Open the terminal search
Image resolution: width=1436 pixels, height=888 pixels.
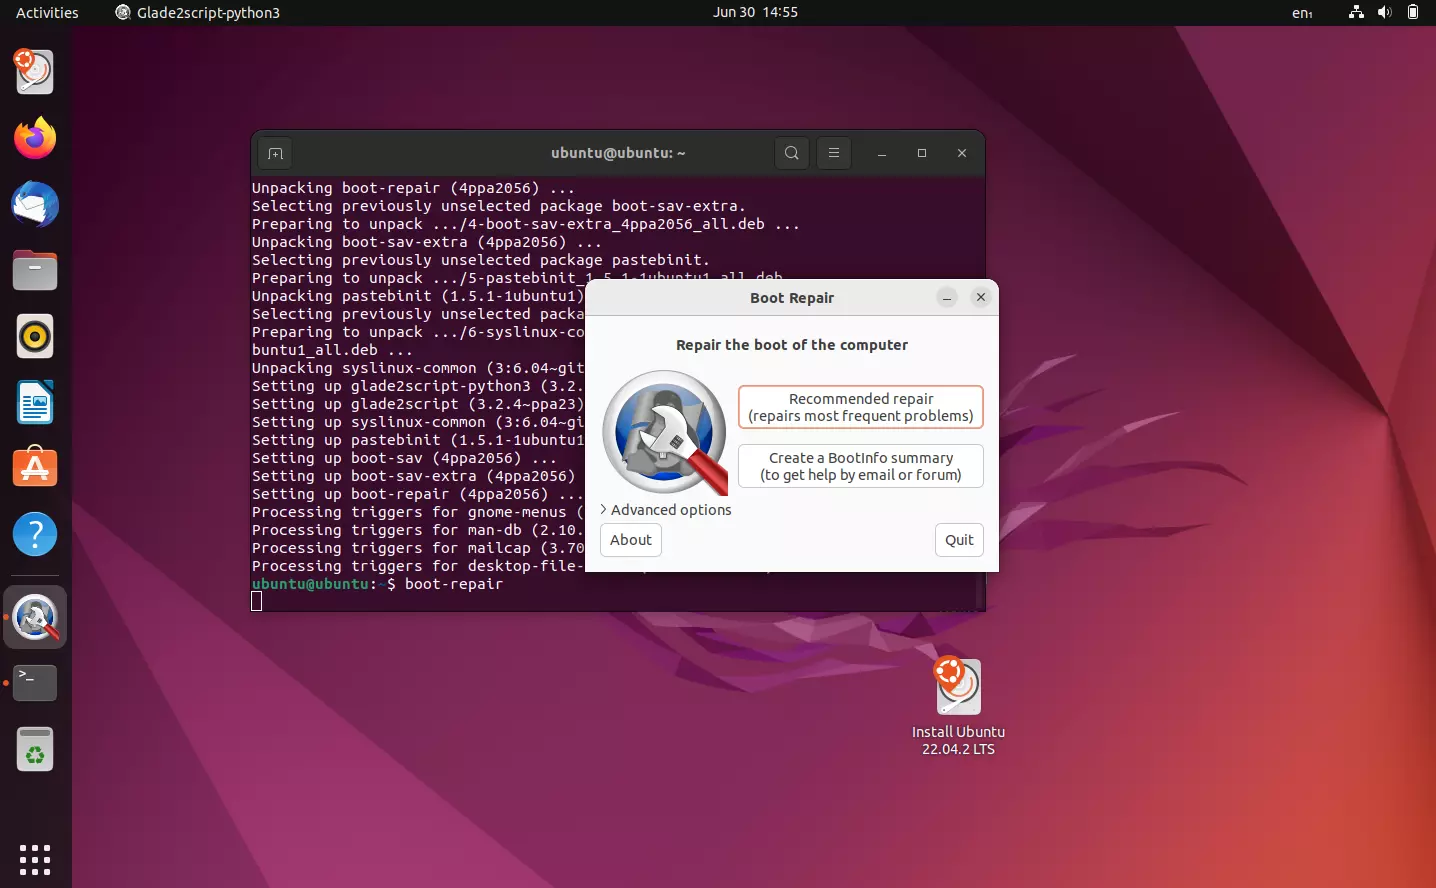coord(791,153)
